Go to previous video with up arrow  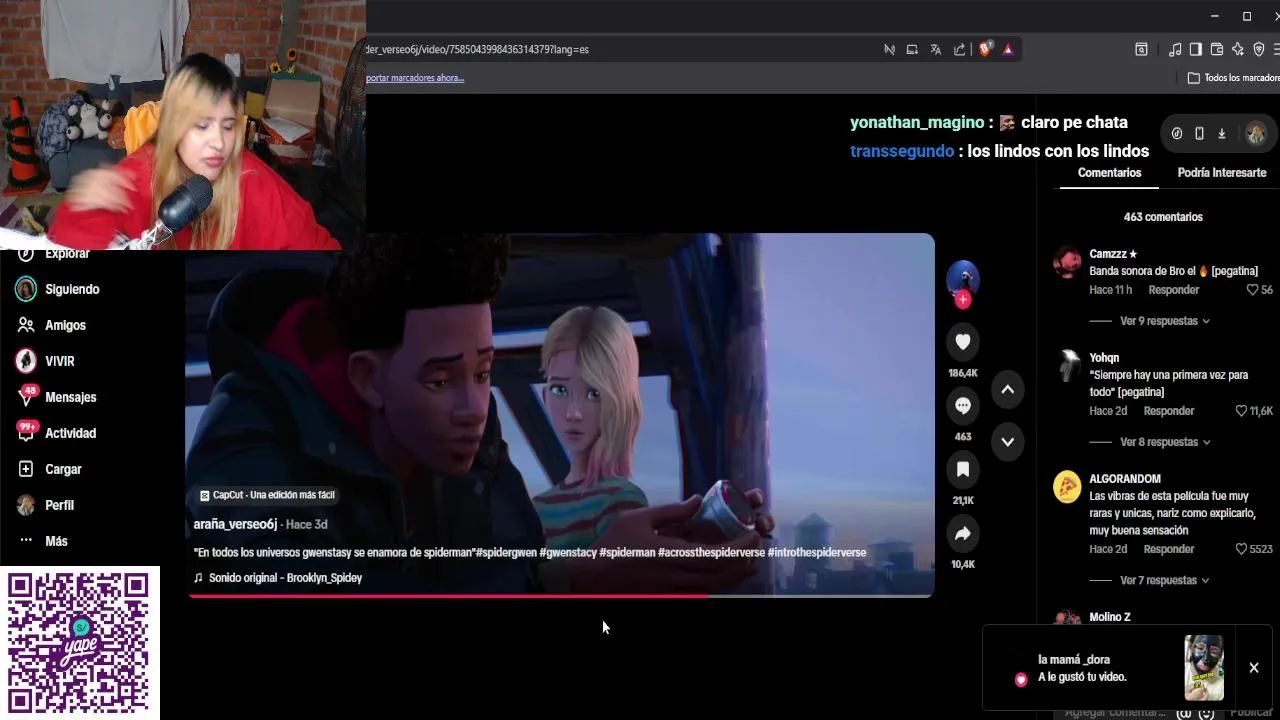(1008, 390)
